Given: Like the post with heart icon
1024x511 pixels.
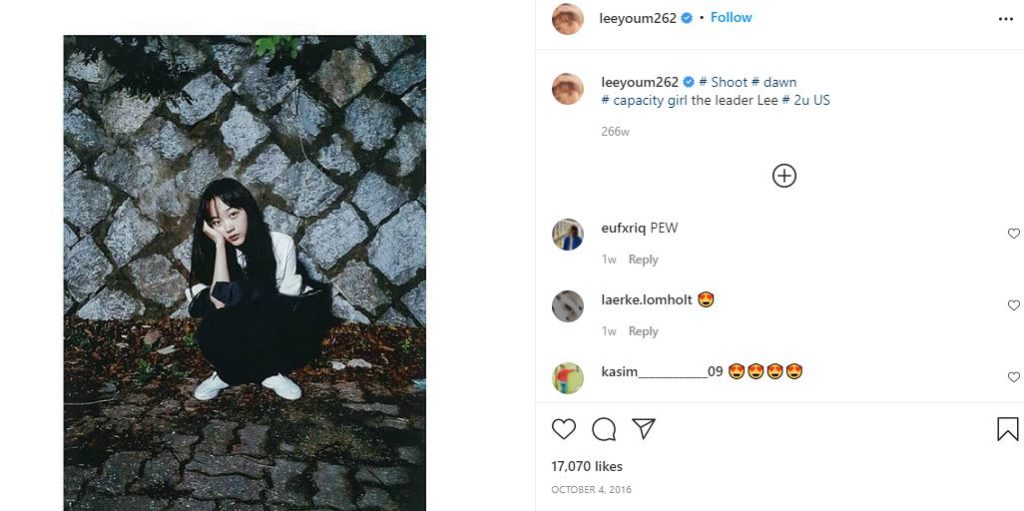Looking at the screenshot, I should pos(564,429).
